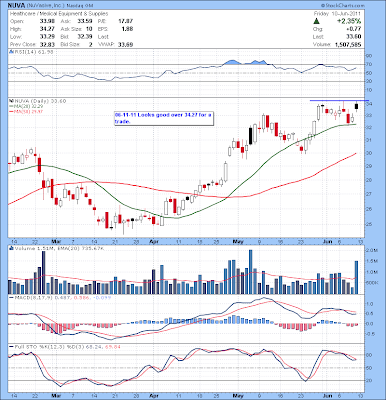Click the Apr label on price chart axis

pos(154,241)
